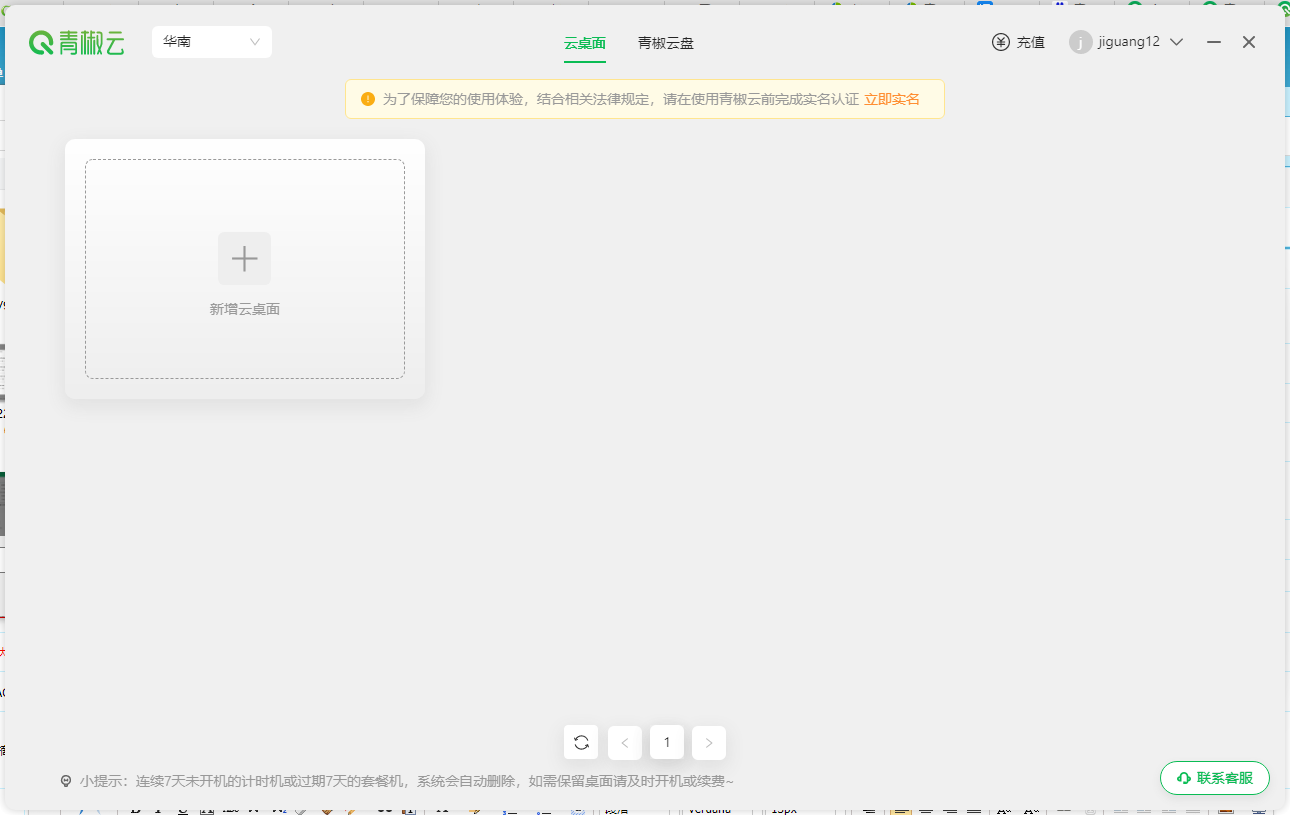This screenshot has height=815, width=1290.
Task: Click the jiguang12 username text
Action: (1129, 42)
